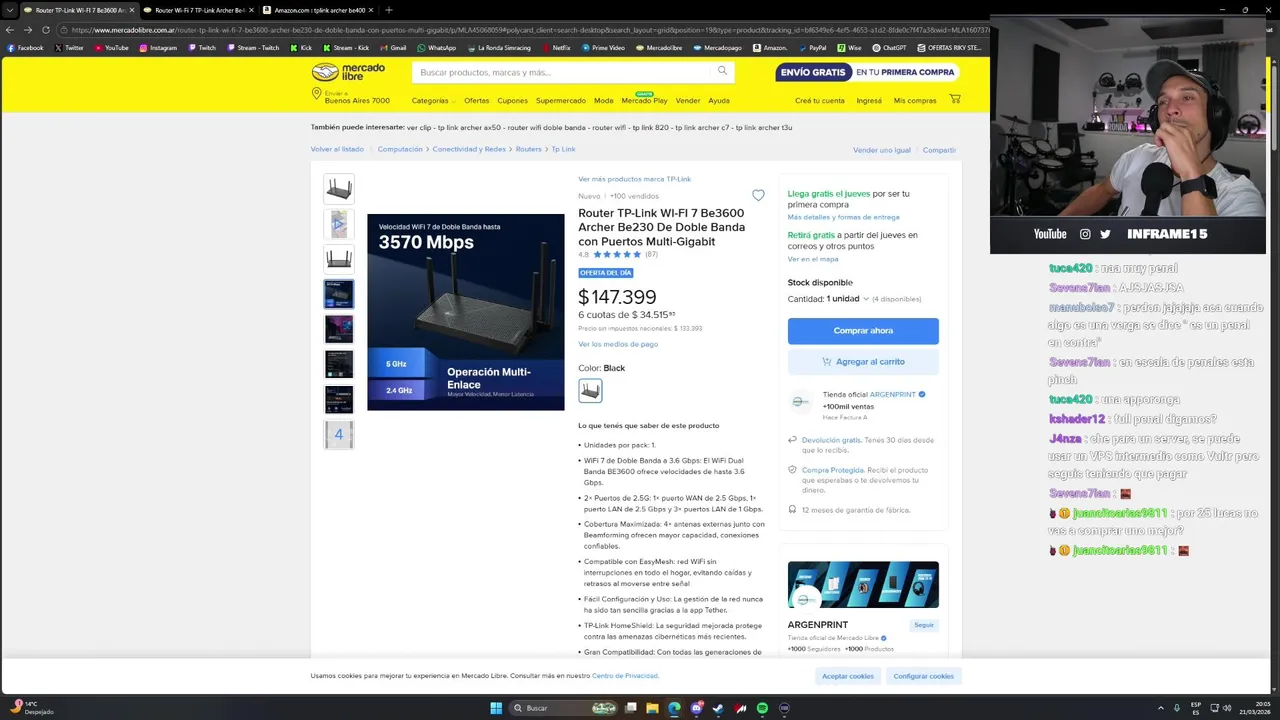This screenshot has height=720, width=1280.
Task: Show hidden system tray icons
Action: pos(1160,708)
